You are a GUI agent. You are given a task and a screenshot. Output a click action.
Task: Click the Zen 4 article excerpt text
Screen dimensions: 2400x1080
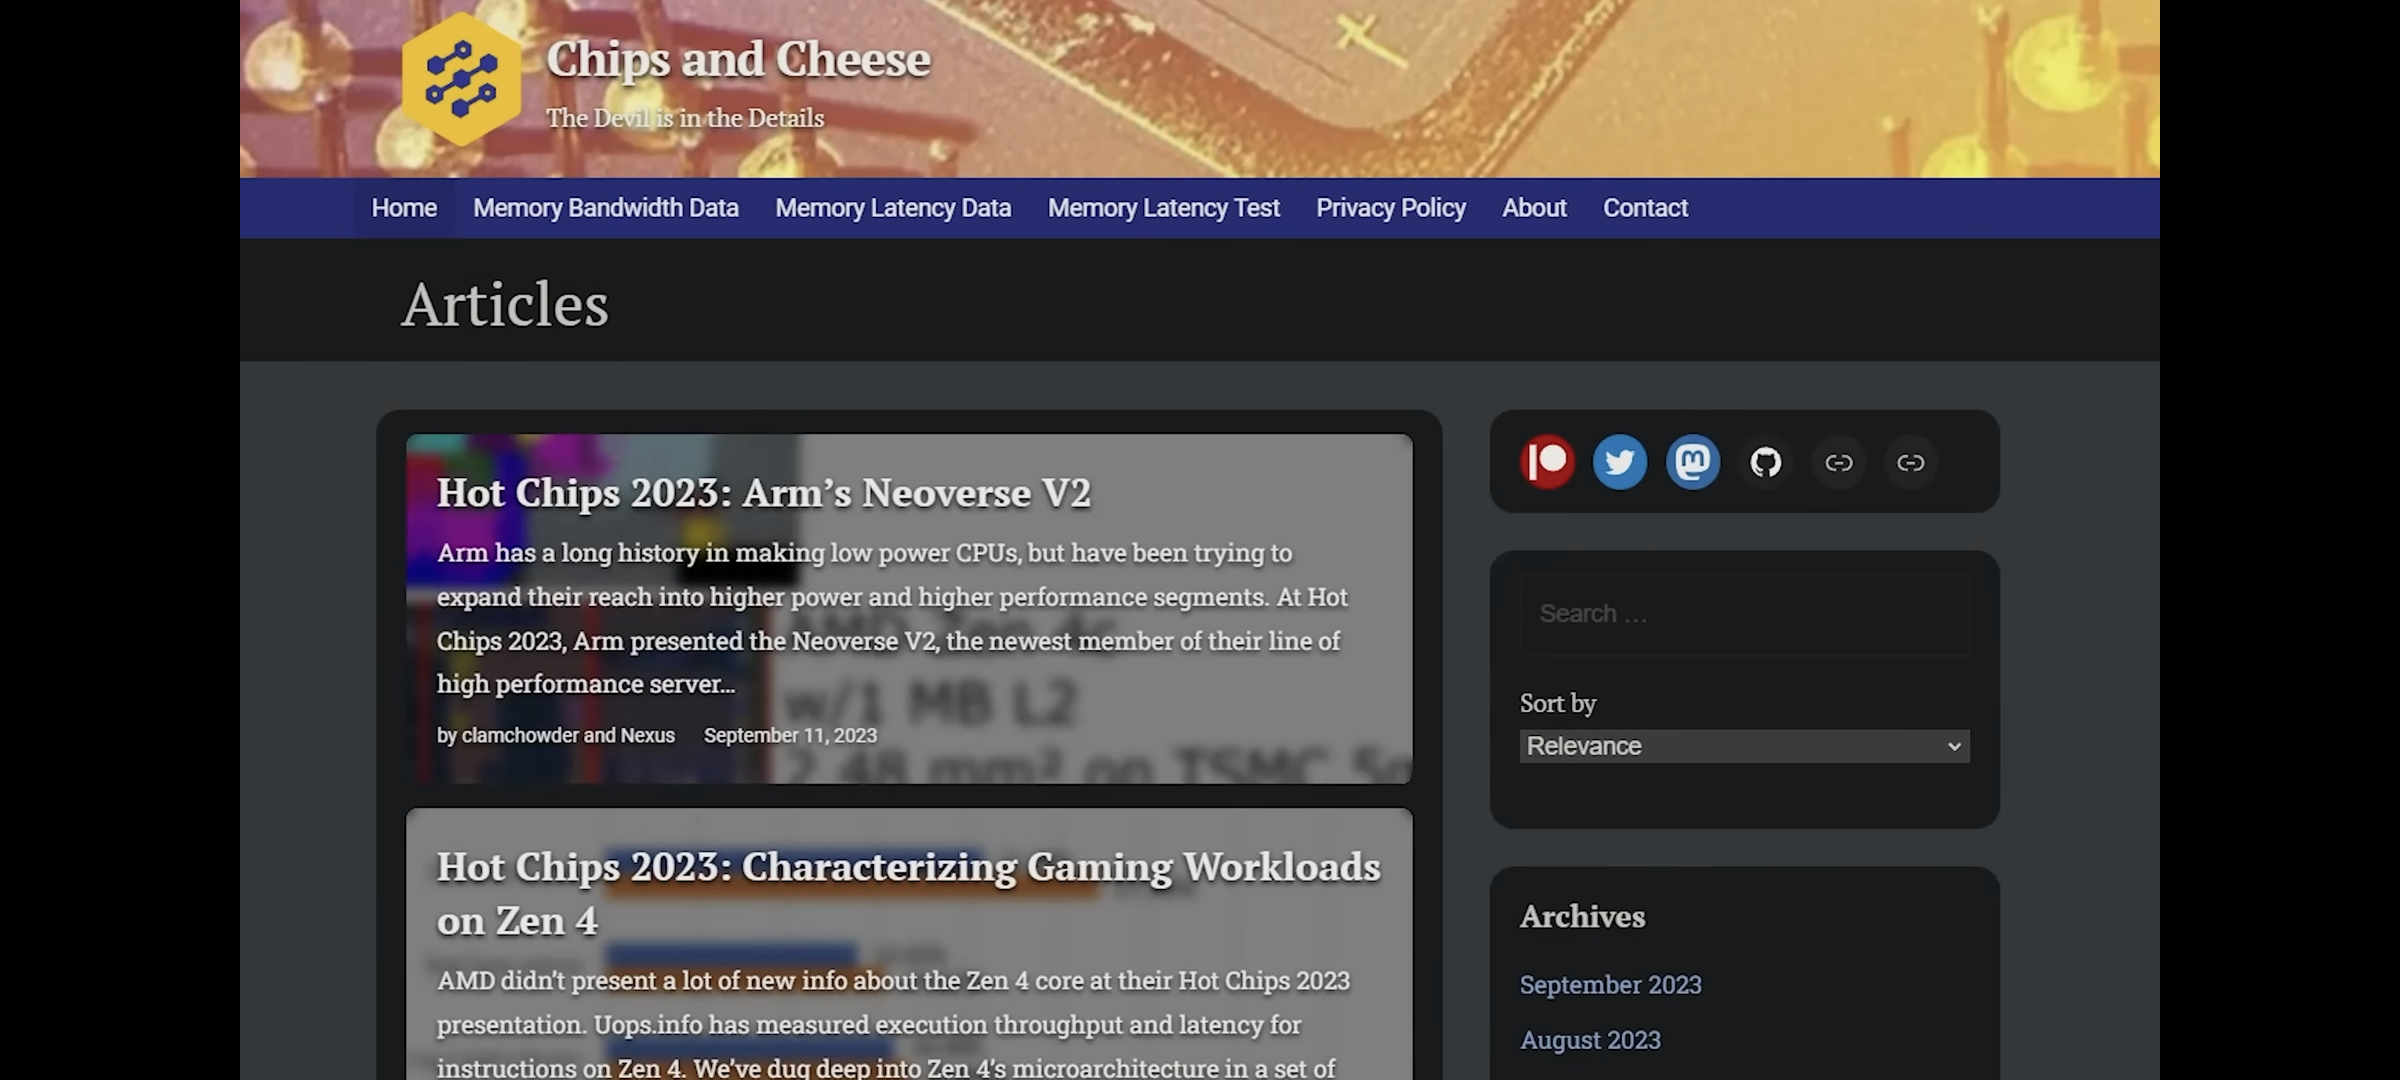(x=893, y=1024)
